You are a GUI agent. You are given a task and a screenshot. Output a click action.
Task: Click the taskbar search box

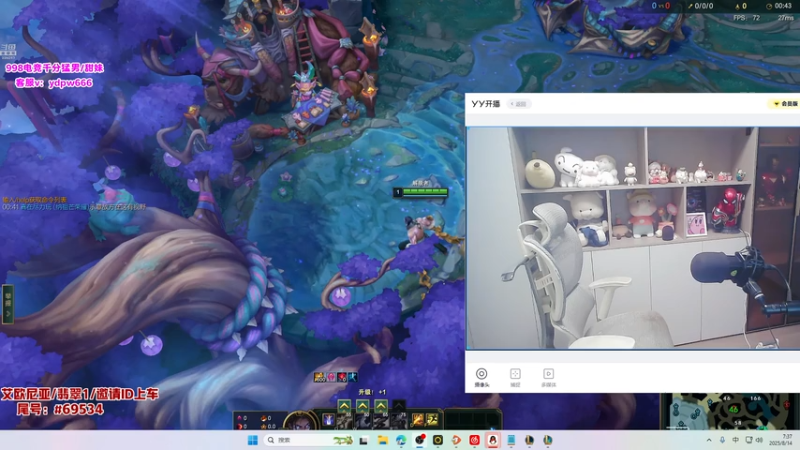pyautogui.click(x=309, y=440)
